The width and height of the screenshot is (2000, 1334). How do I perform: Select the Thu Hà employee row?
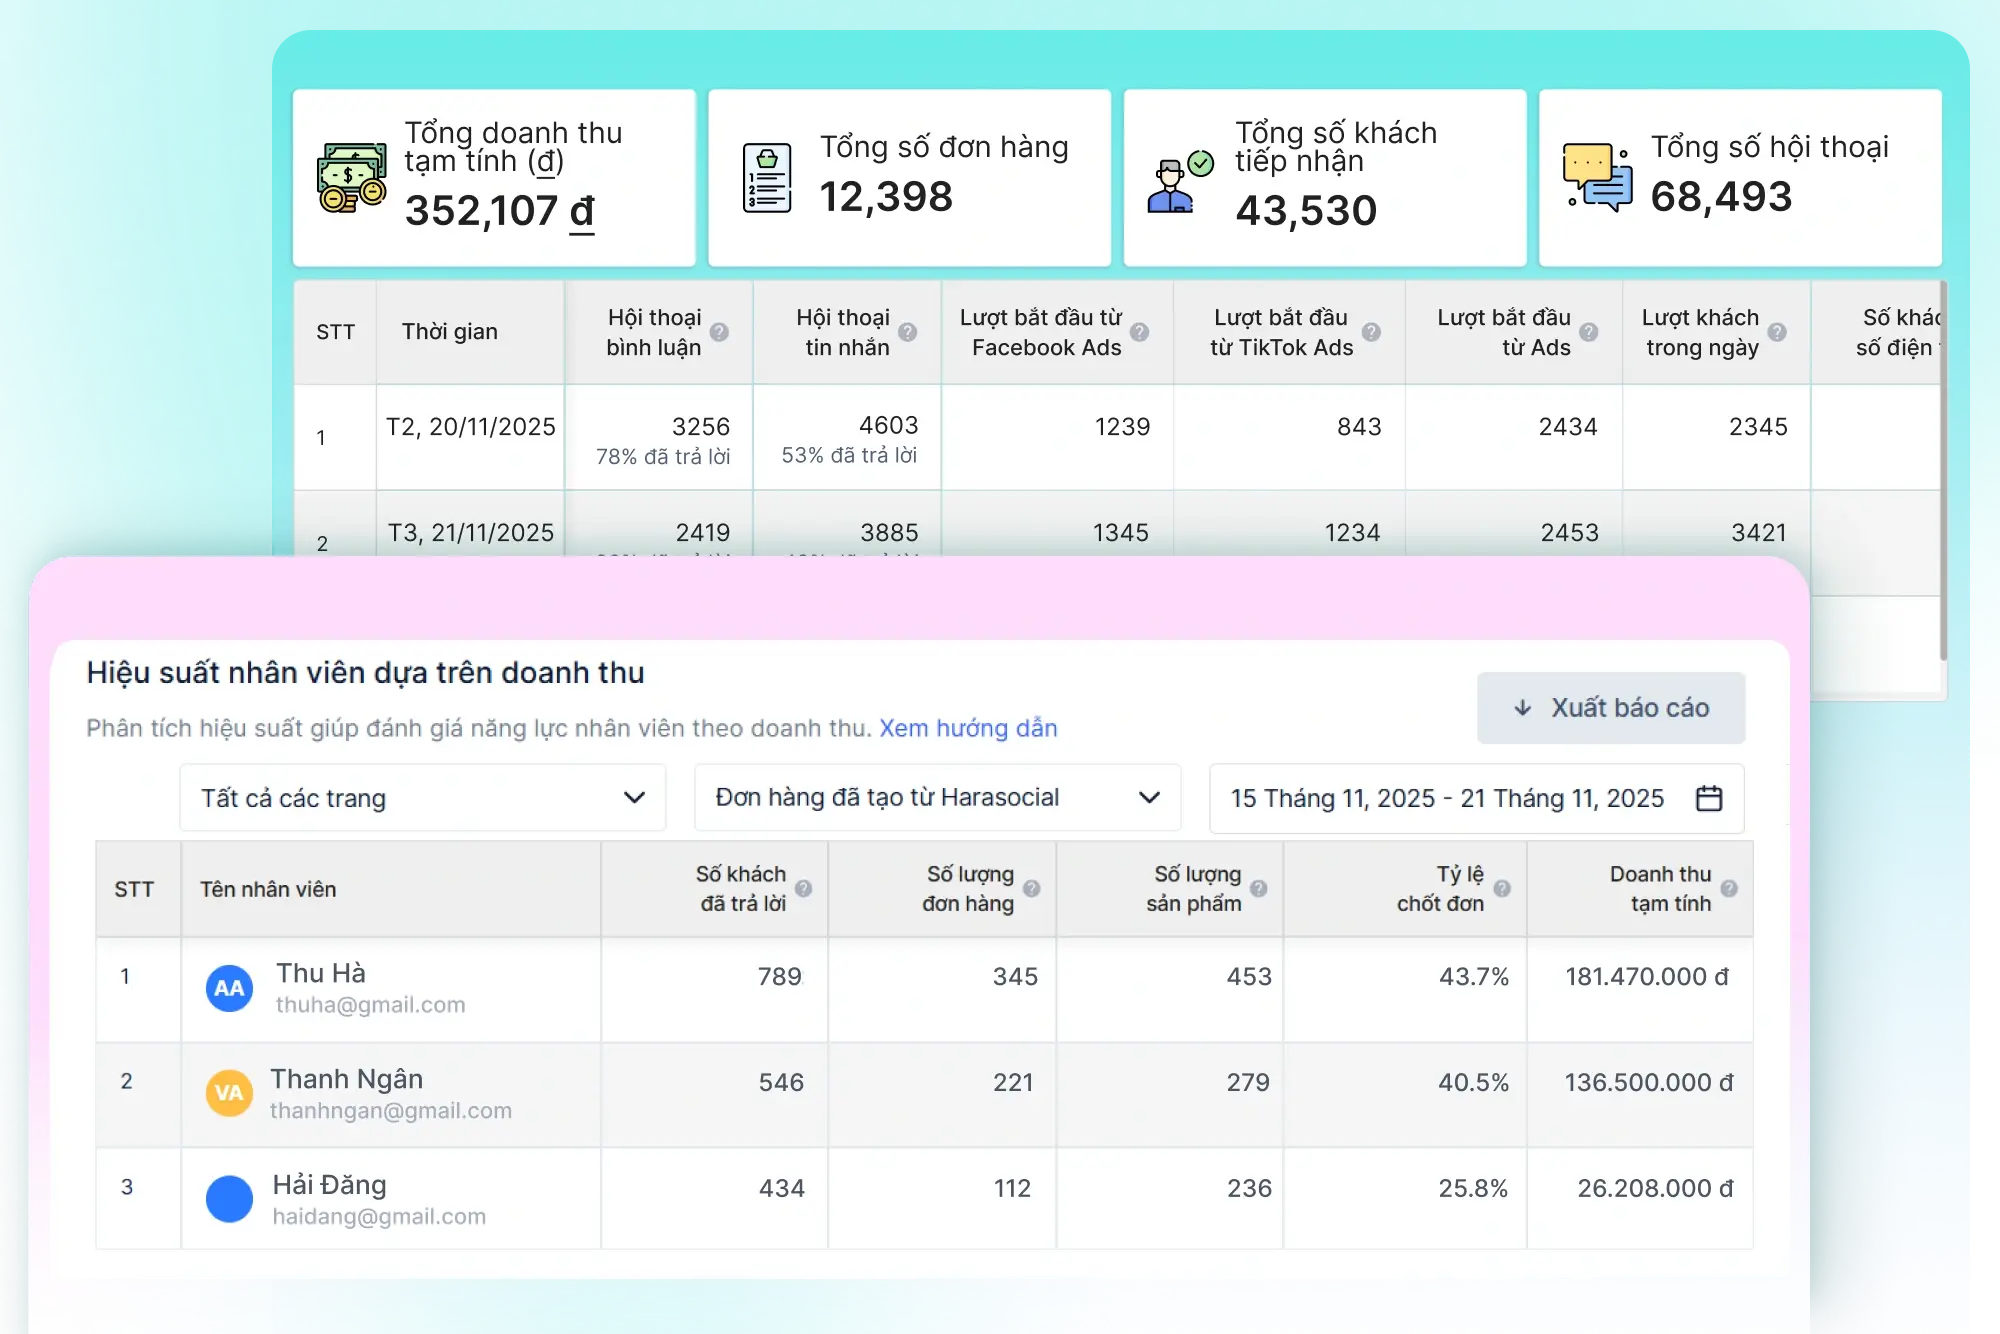point(320,974)
